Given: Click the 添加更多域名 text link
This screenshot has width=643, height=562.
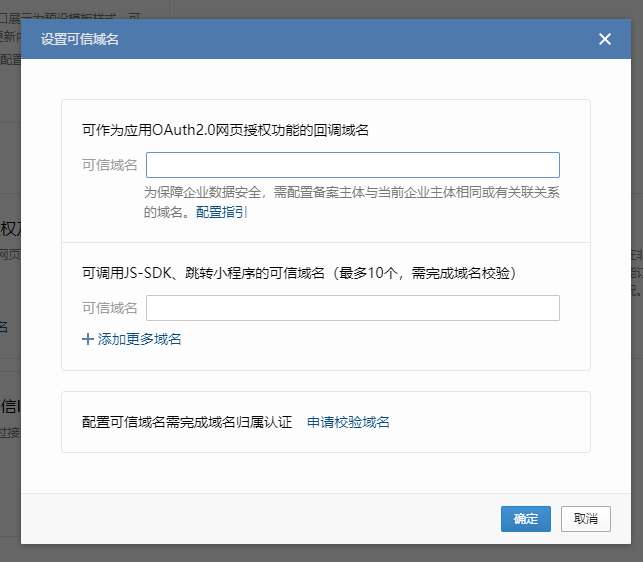Looking at the screenshot, I should [139, 339].
